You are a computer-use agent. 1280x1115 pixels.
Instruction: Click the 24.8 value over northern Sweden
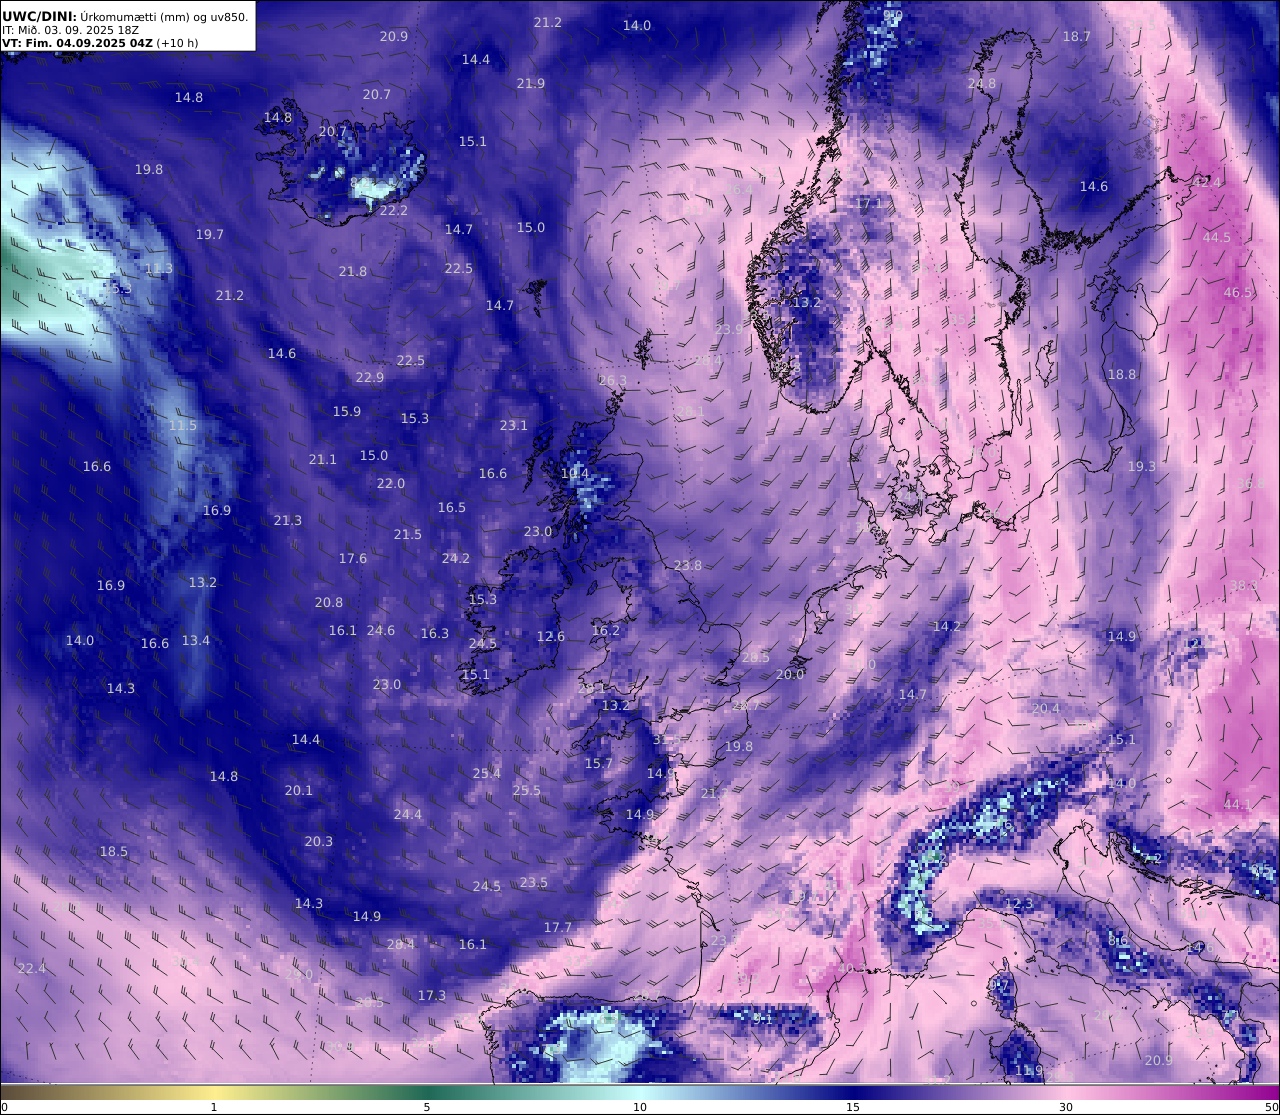(x=982, y=84)
